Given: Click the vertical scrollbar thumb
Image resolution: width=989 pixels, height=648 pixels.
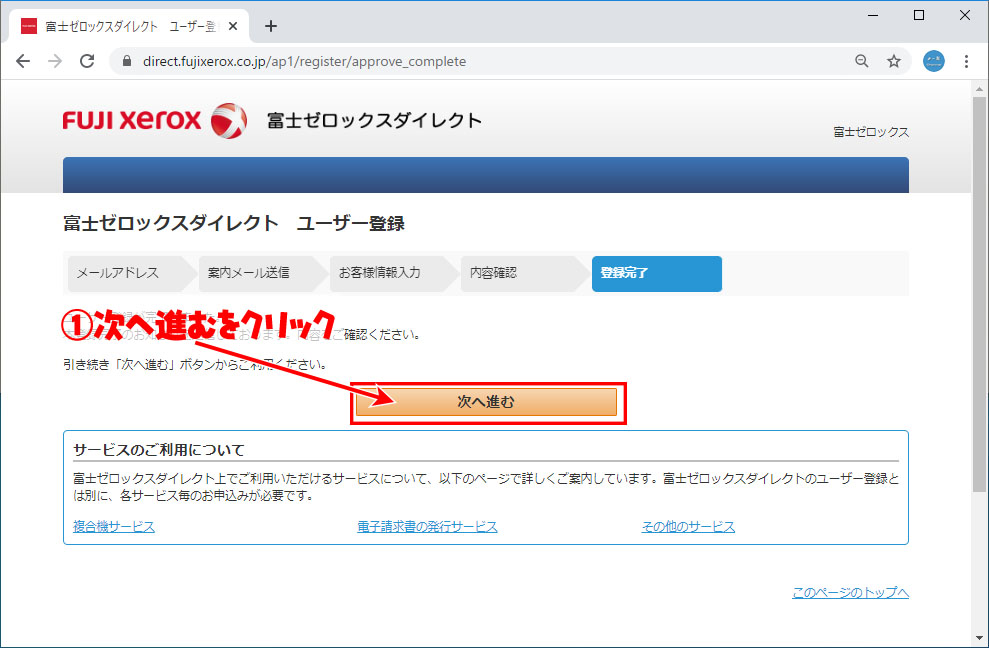Looking at the screenshot, I should (x=979, y=293).
